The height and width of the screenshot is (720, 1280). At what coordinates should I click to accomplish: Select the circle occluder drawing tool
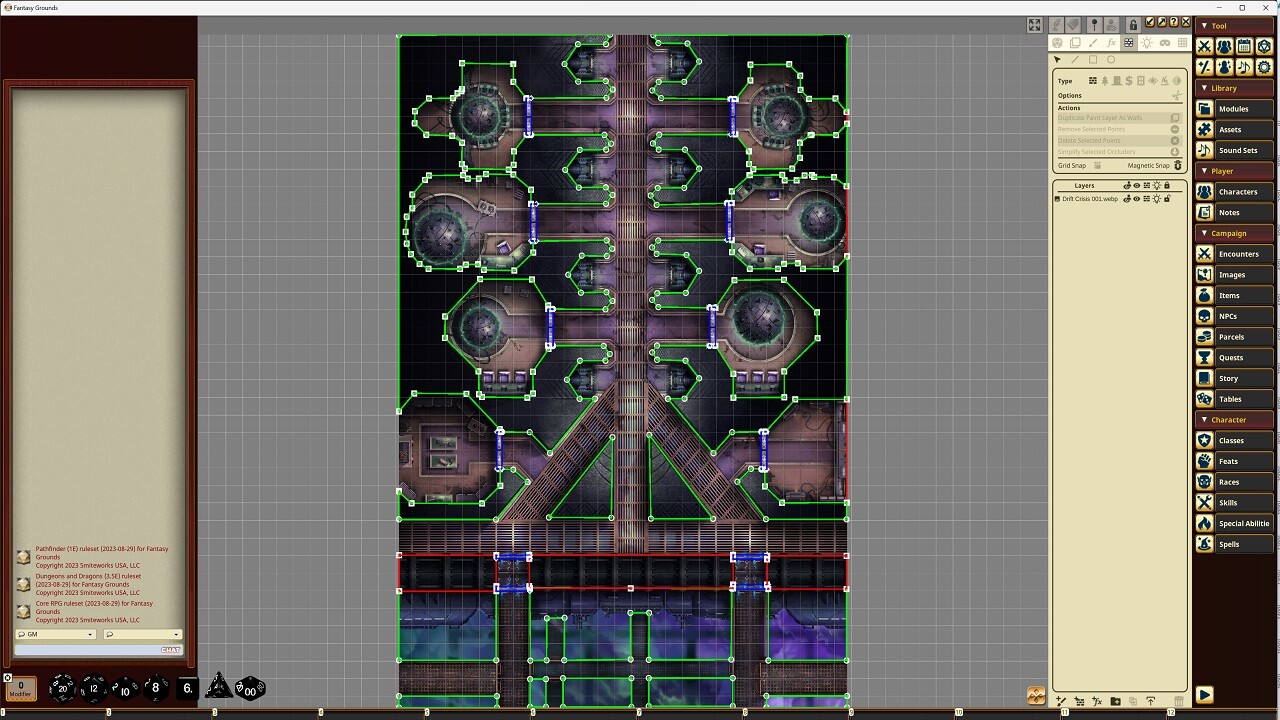click(x=1111, y=59)
